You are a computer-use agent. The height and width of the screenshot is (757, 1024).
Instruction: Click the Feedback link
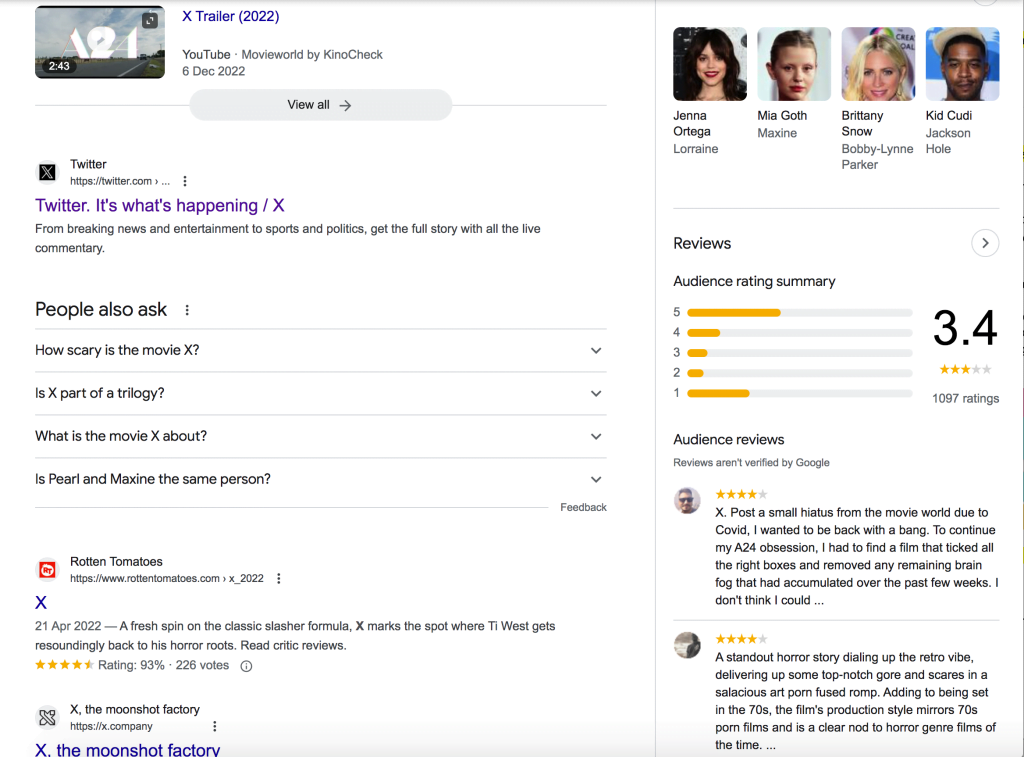coord(583,507)
